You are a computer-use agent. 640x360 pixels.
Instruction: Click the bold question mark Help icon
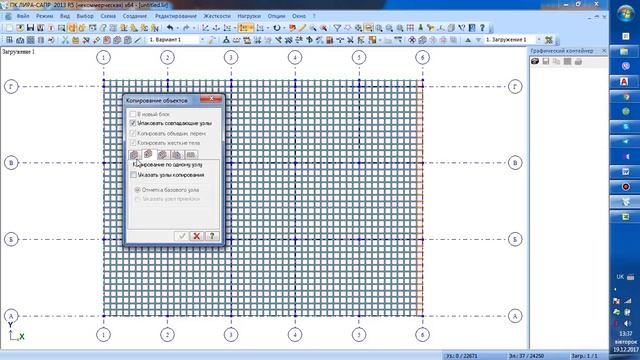click(x=482, y=28)
